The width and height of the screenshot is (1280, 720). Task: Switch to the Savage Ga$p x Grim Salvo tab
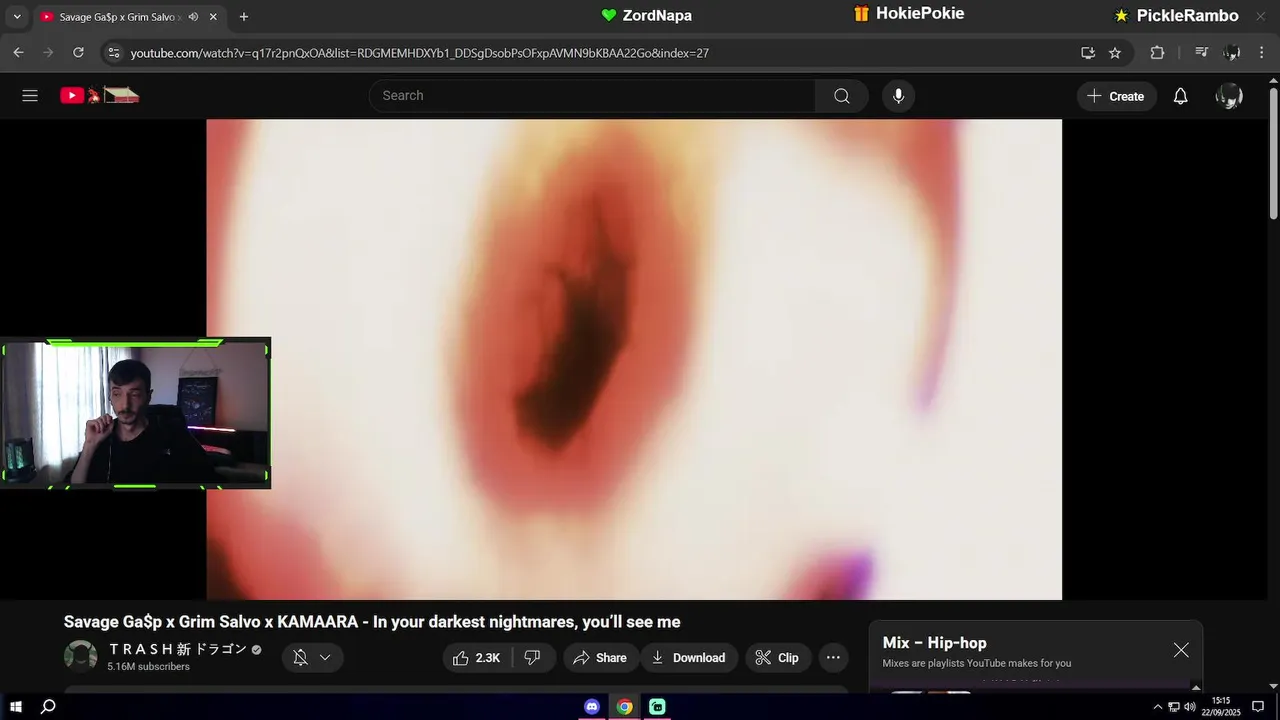(x=118, y=17)
